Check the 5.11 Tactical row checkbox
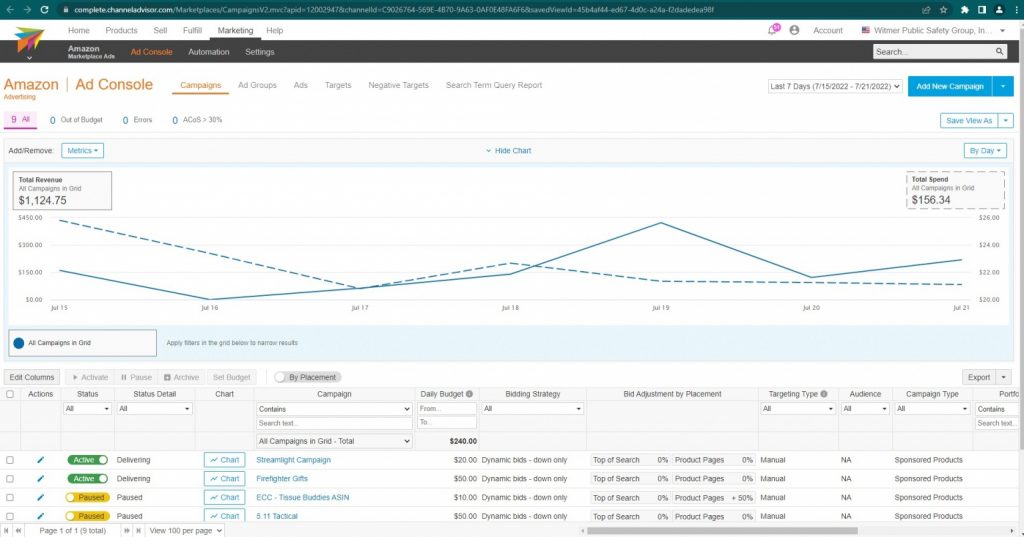1024x537 pixels. [x=10, y=516]
